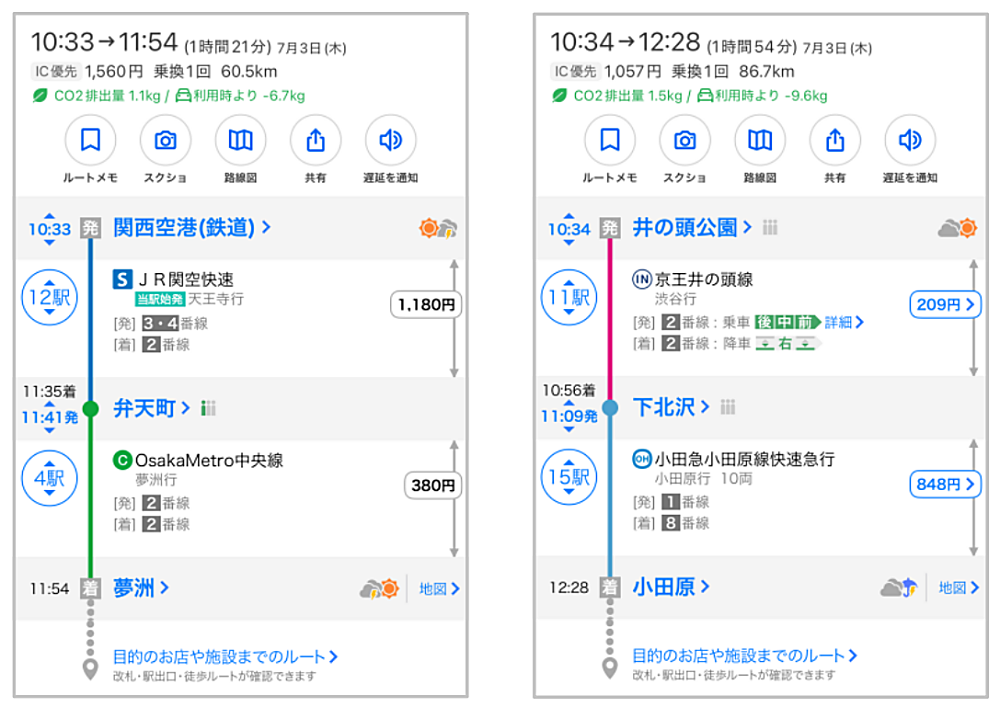Open 夢洲 station details
The width and height of the screenshot is (1000, 707).
click(x=141, y=588)
